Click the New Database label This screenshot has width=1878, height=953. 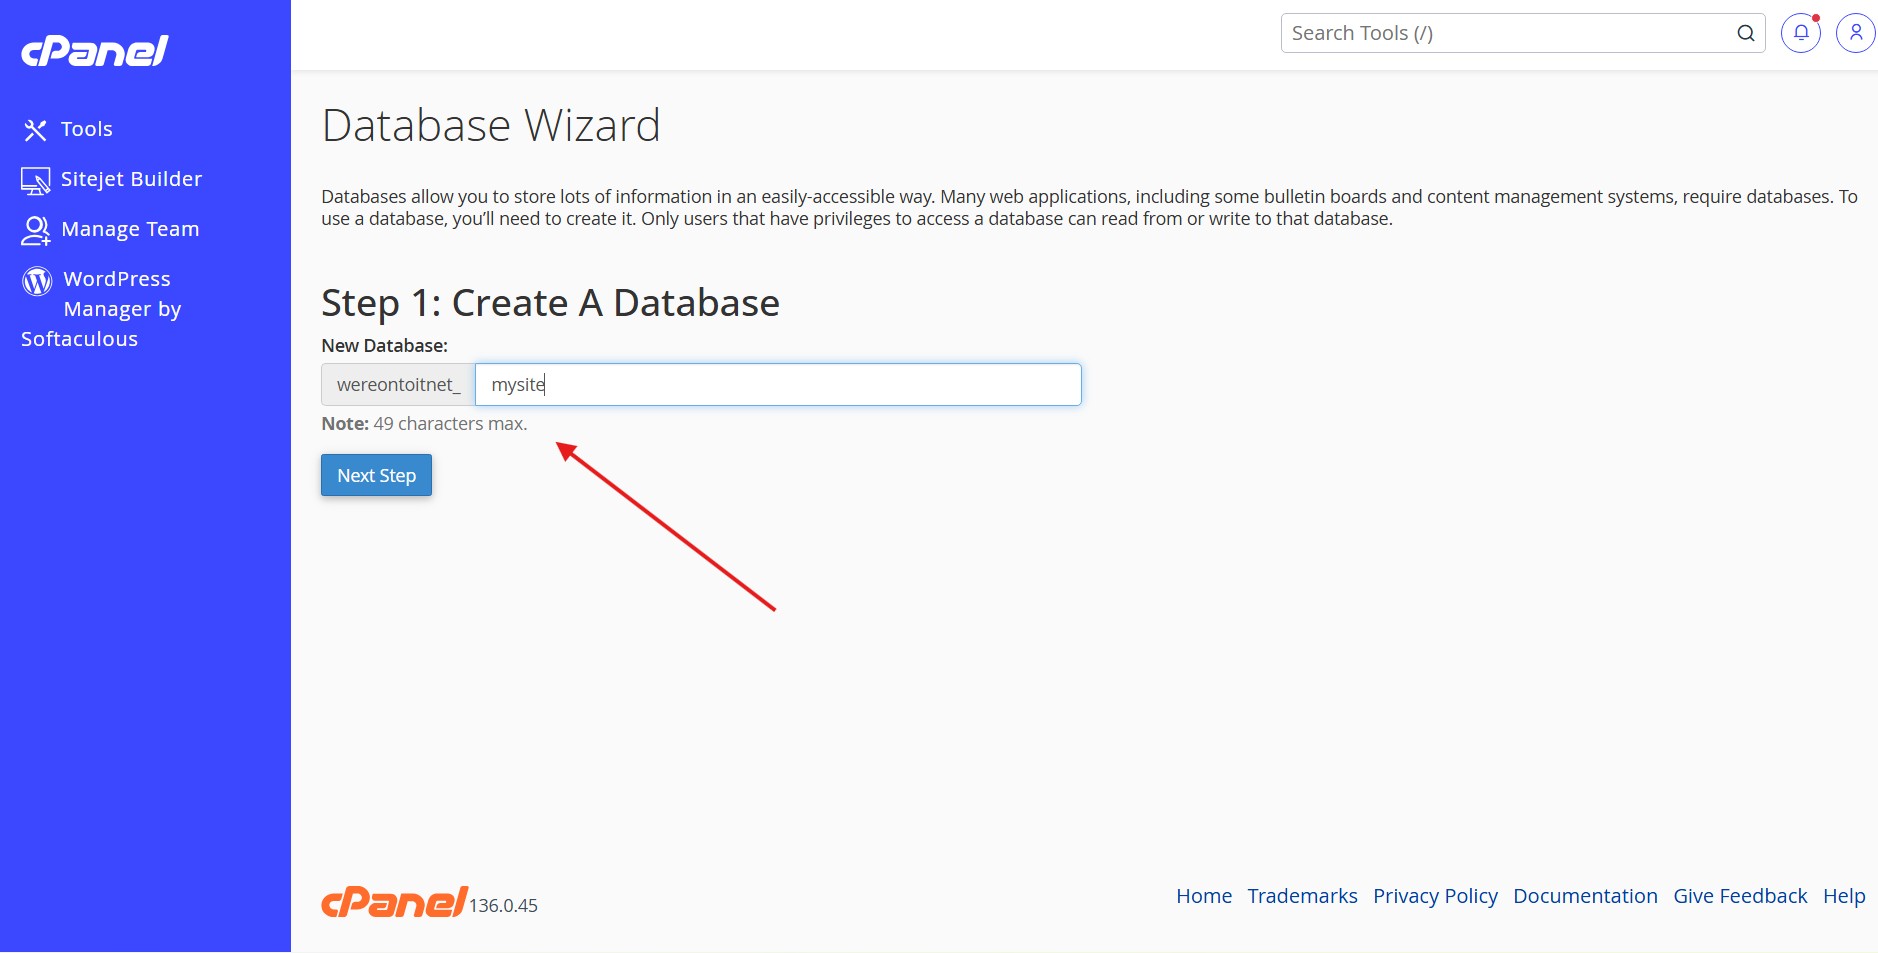click(384, 346)
